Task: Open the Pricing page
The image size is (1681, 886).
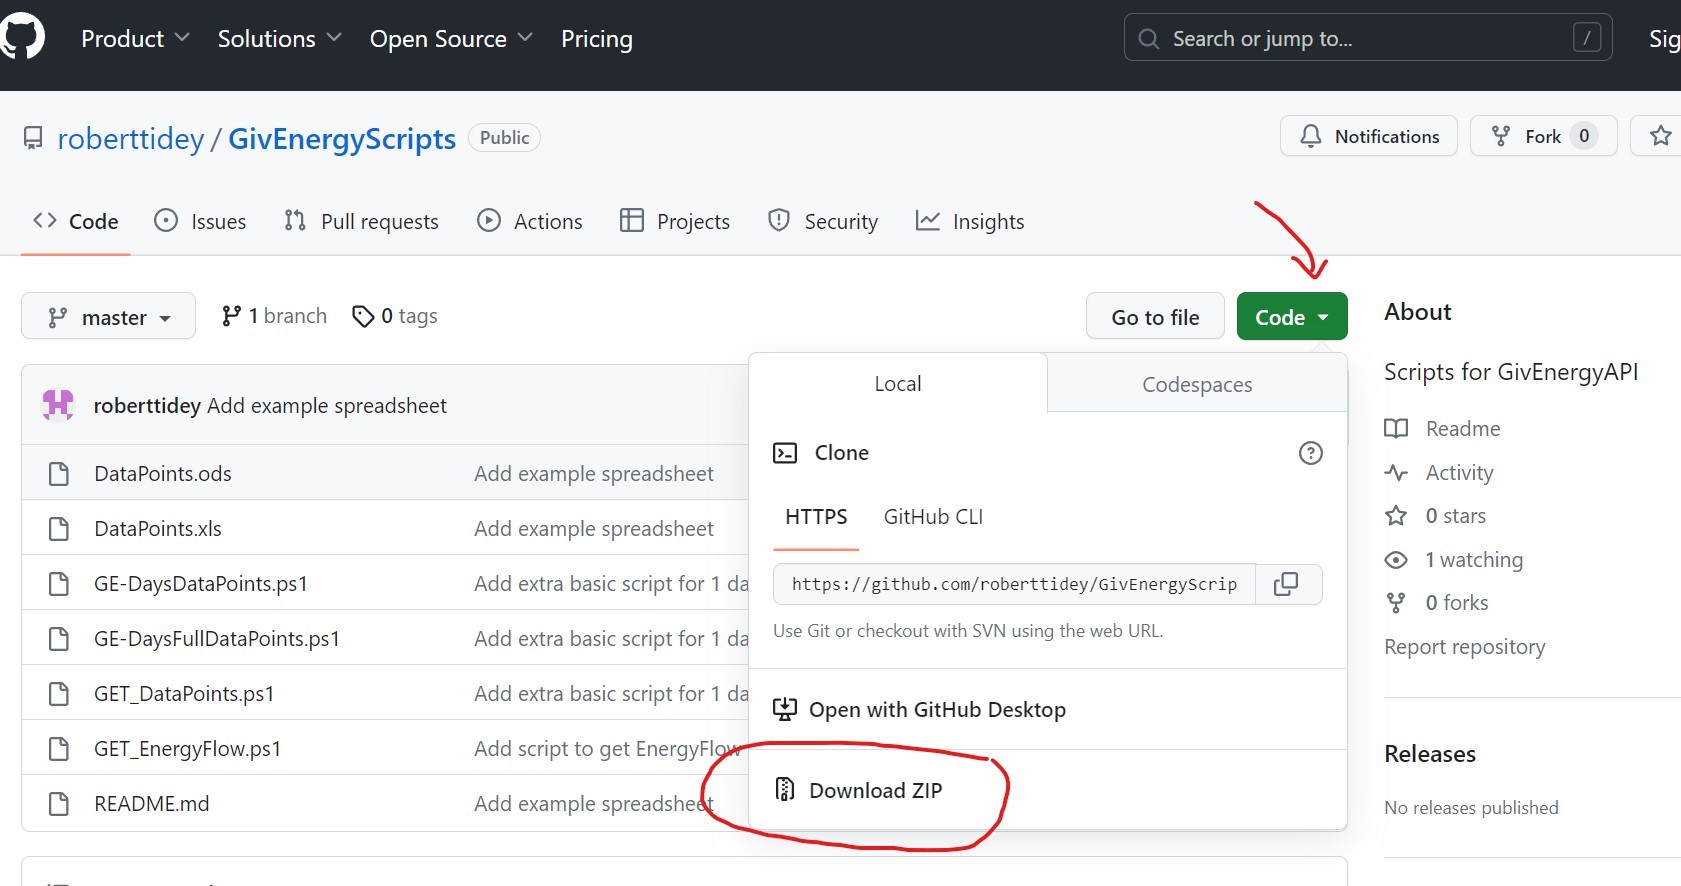Action: [597, 38]
